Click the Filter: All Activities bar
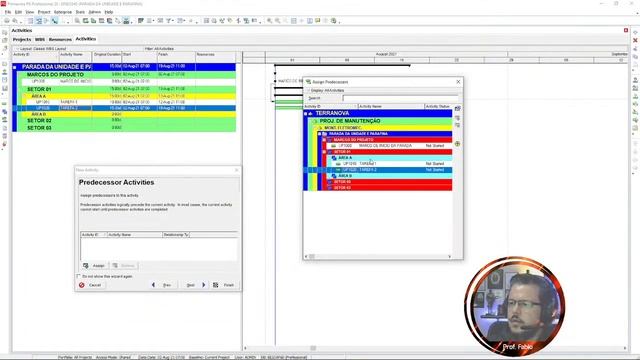This screenshot has height=360, width=640. [x=159, y=49]
